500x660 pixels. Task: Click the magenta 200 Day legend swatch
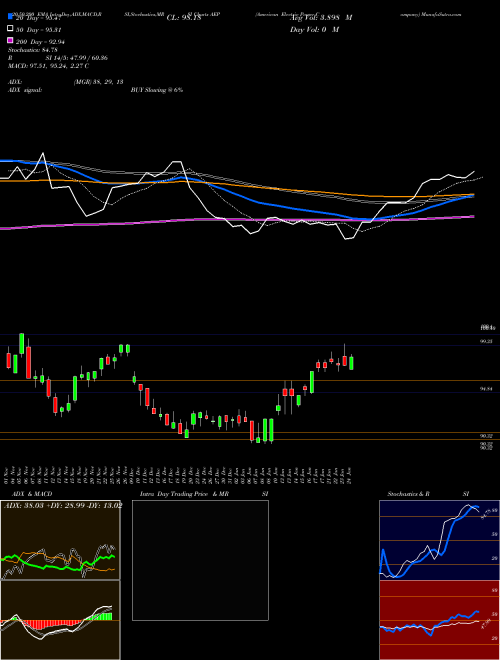pyautogui.click(x=10, y=41)
